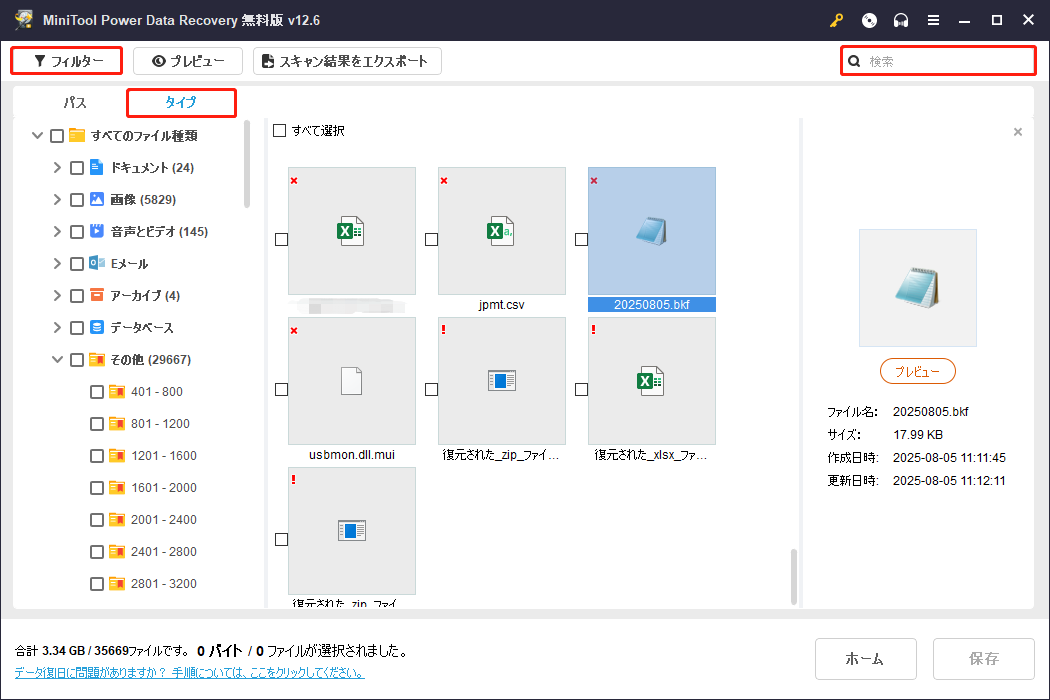Click スキャン結果をエクスポート button
This screenshot has height=700, width=1050.
point(347,61)
